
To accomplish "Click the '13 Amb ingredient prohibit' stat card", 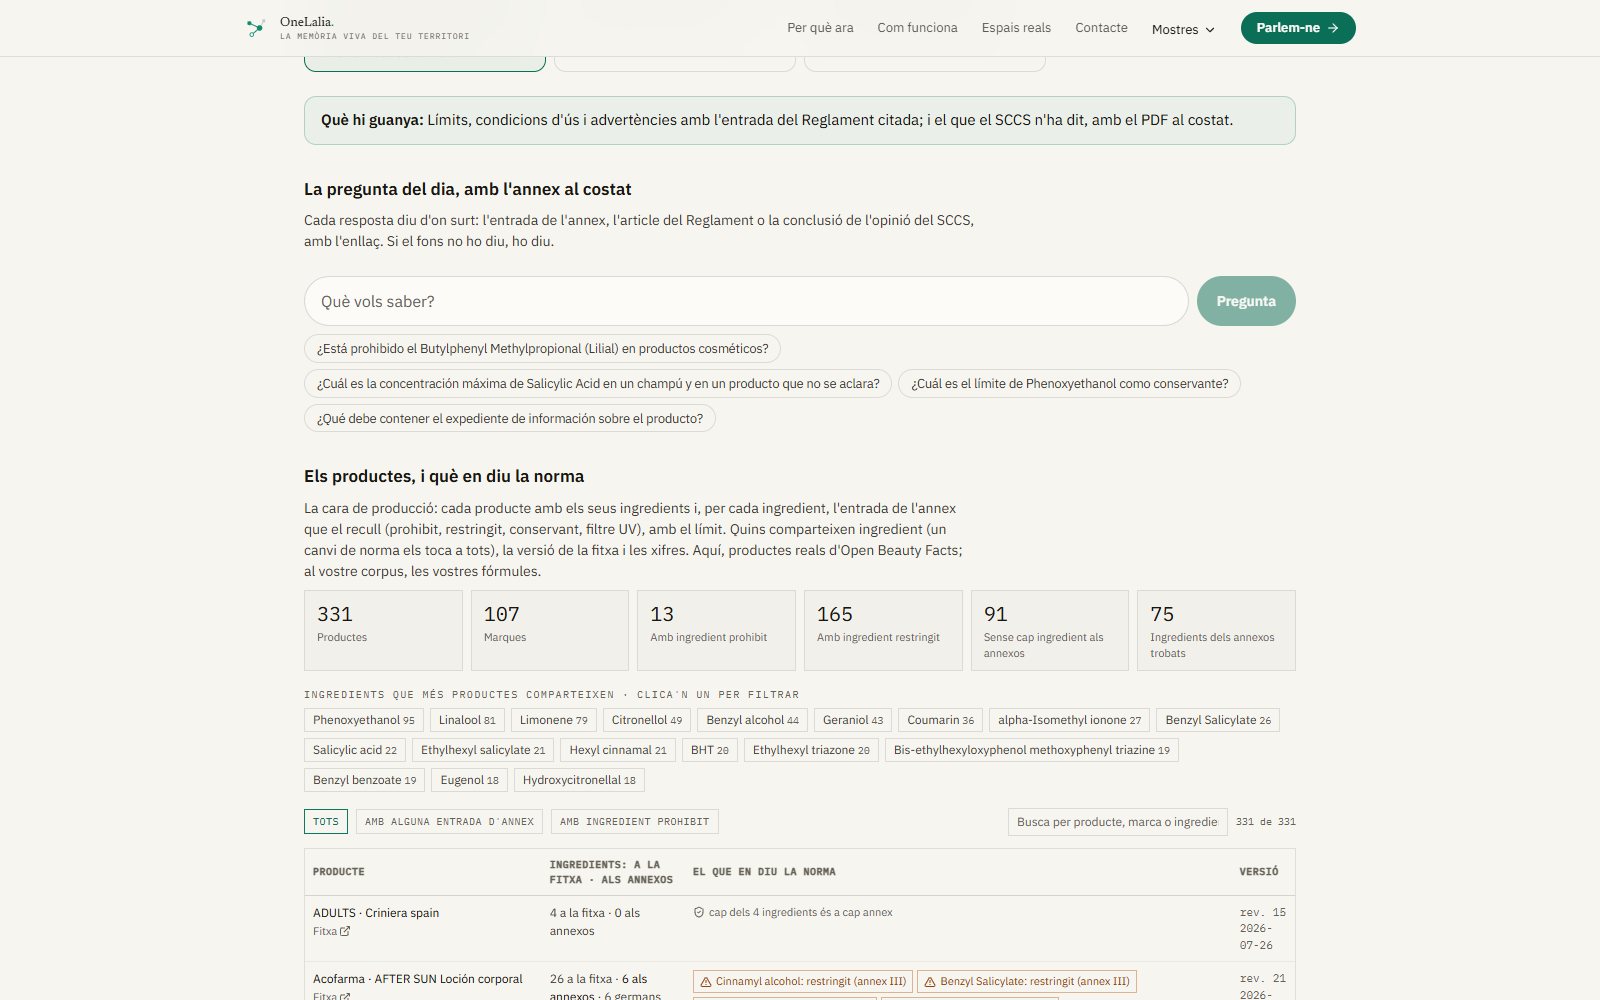I will coord(716,630).
